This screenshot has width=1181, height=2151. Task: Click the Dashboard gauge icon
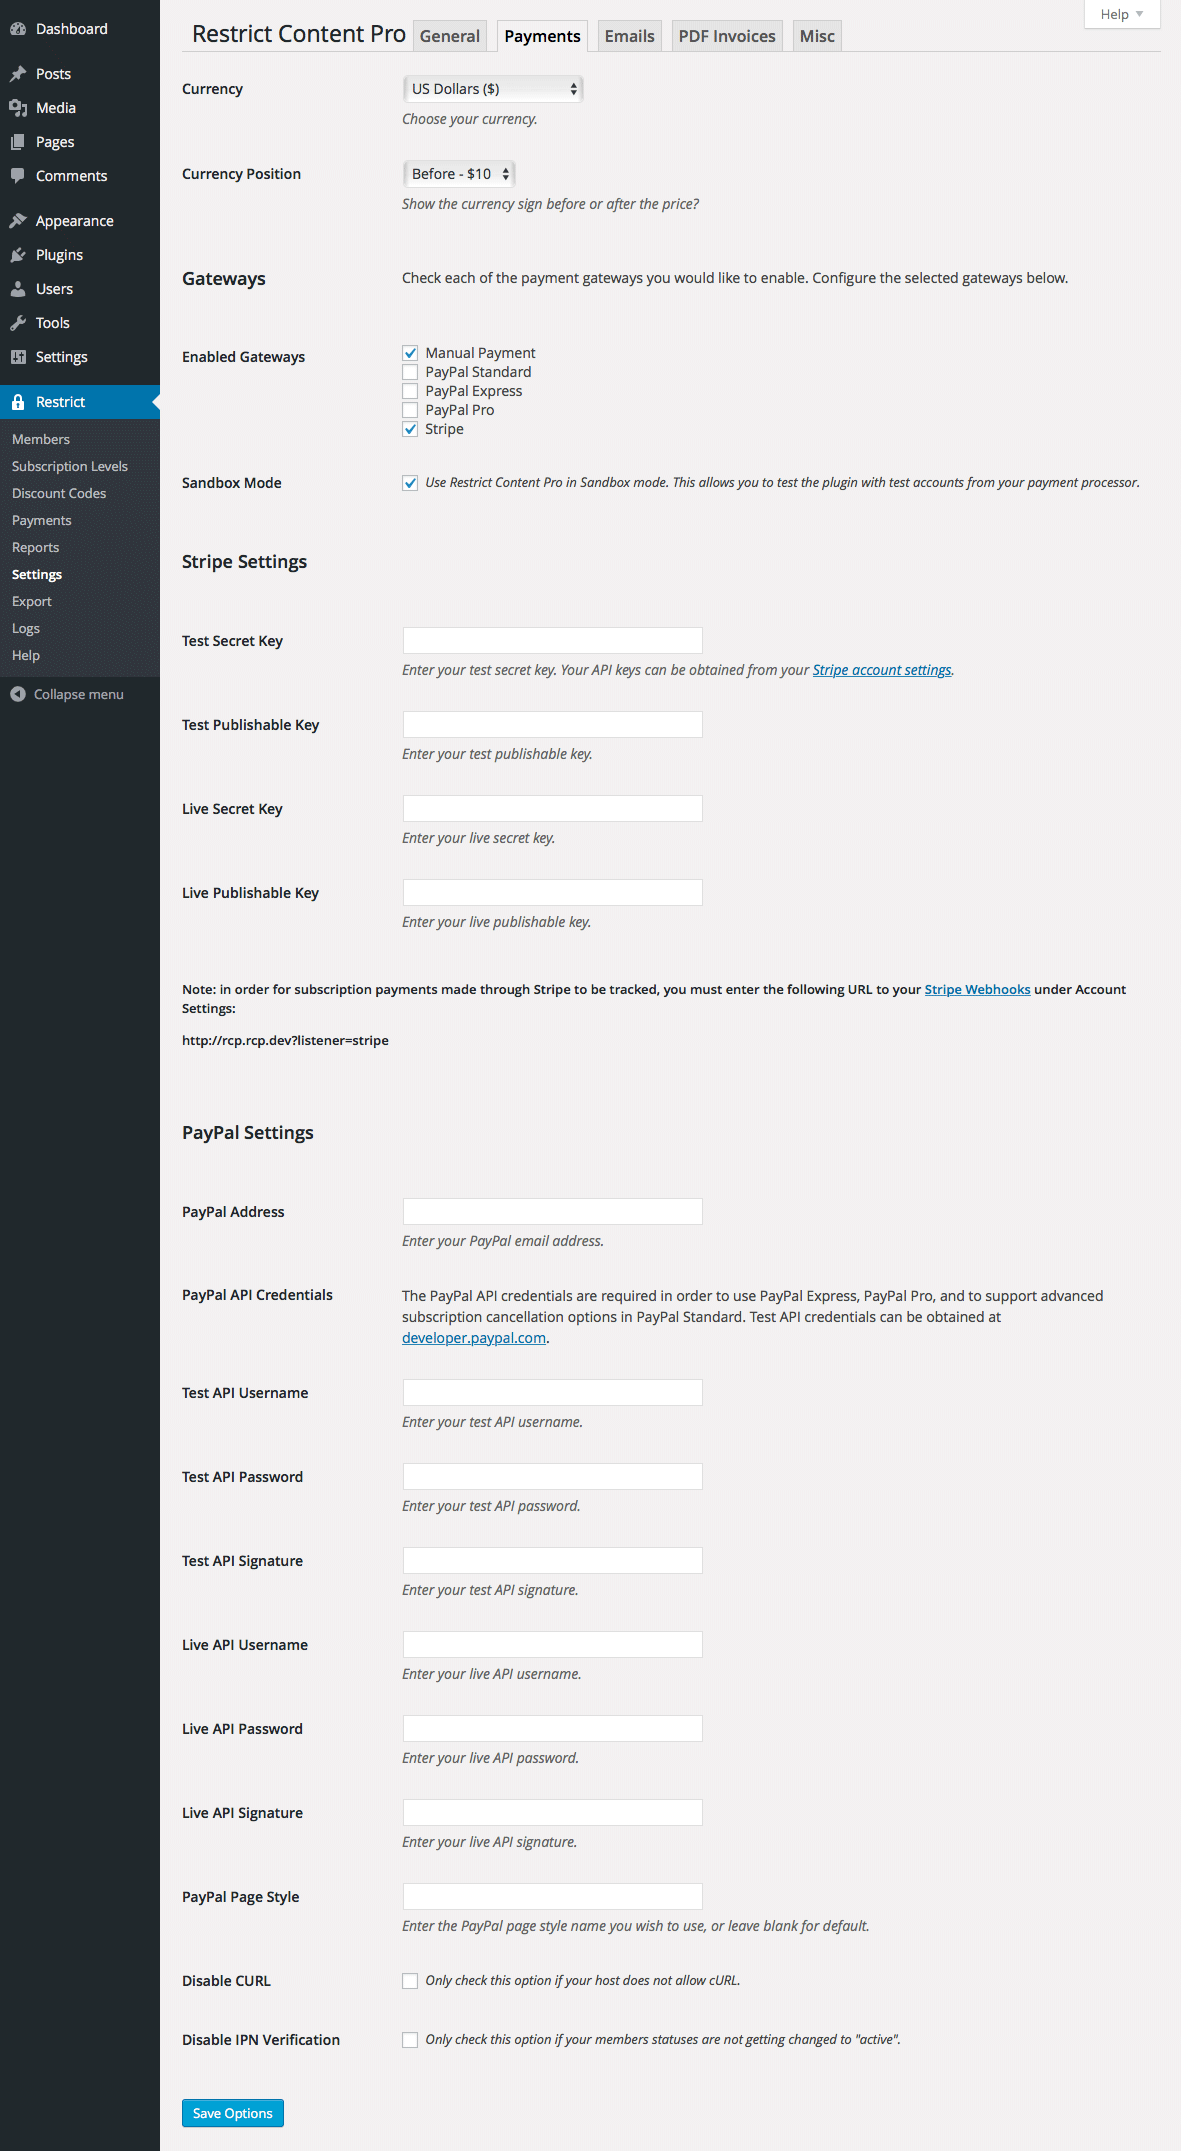(18, 29)
